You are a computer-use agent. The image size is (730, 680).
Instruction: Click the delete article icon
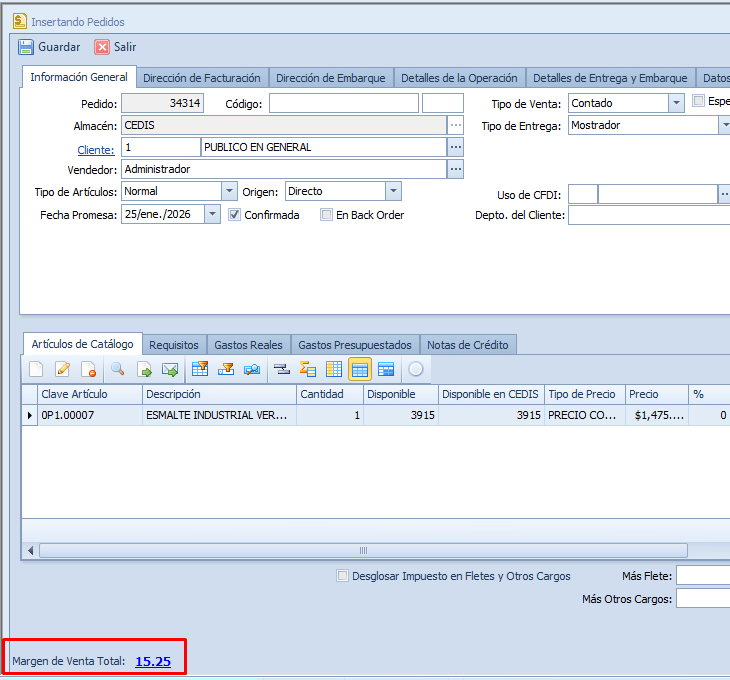click(88, 369)
